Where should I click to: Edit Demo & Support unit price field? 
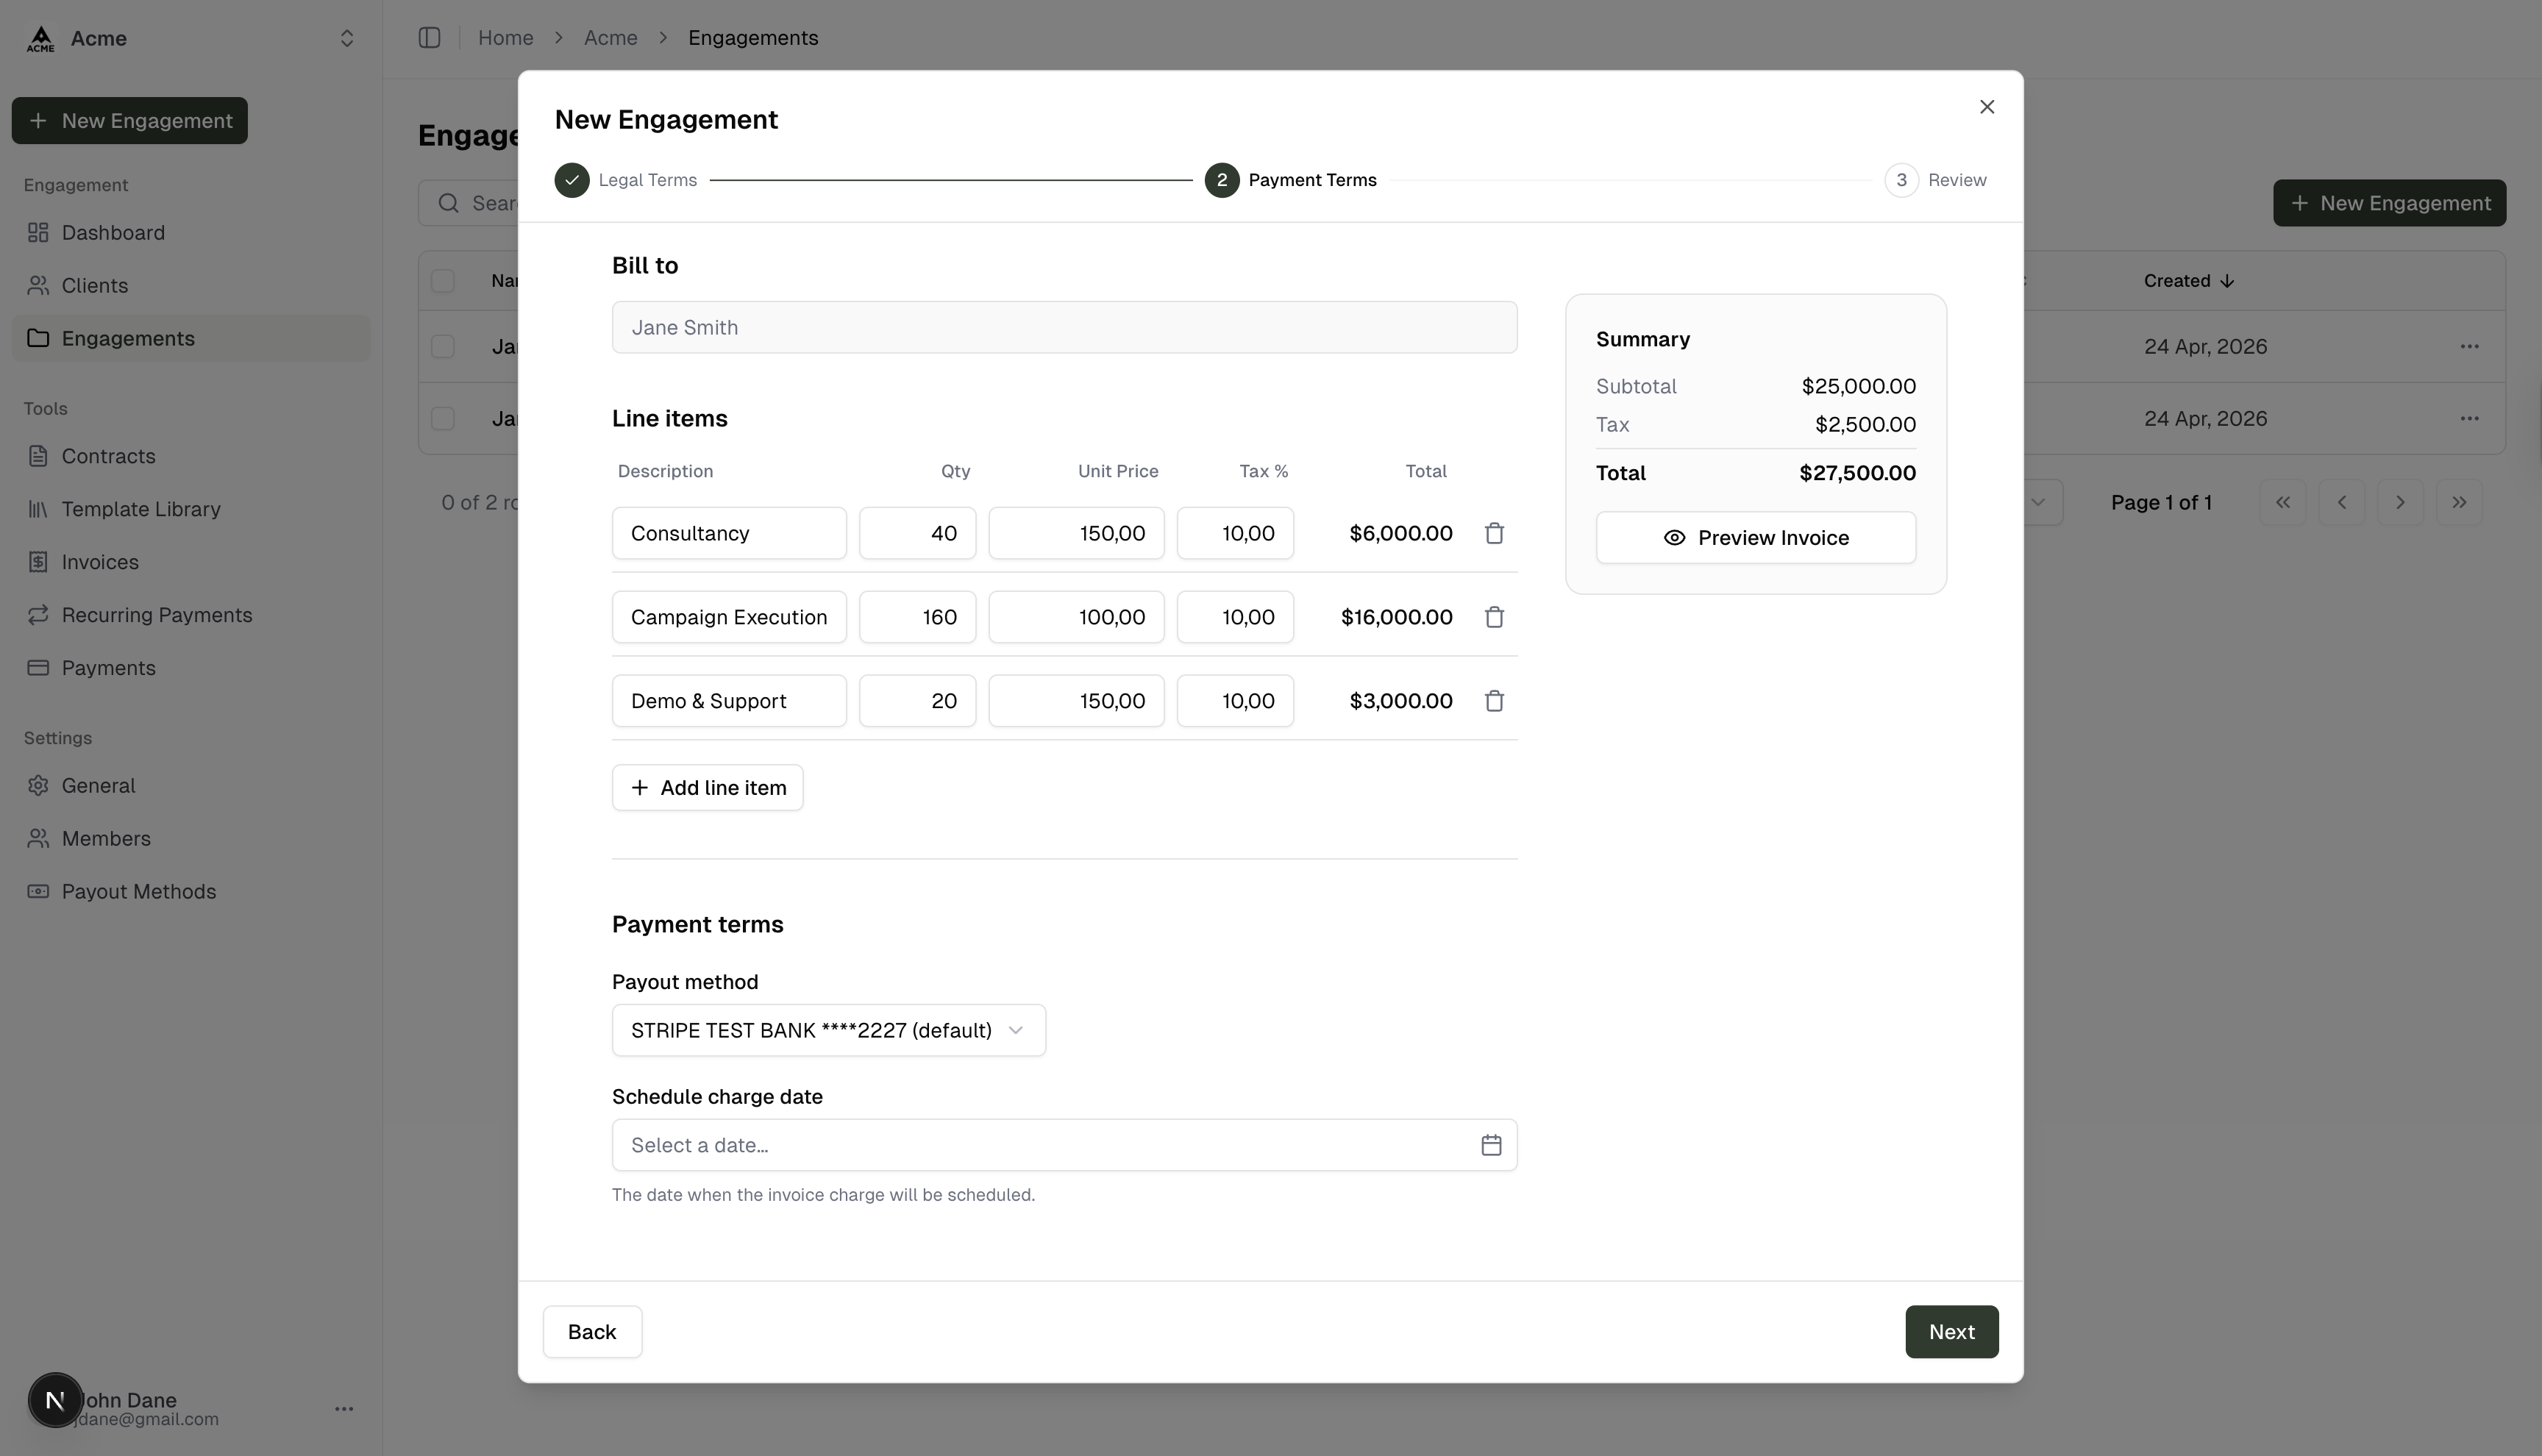tap(1076, 701)
